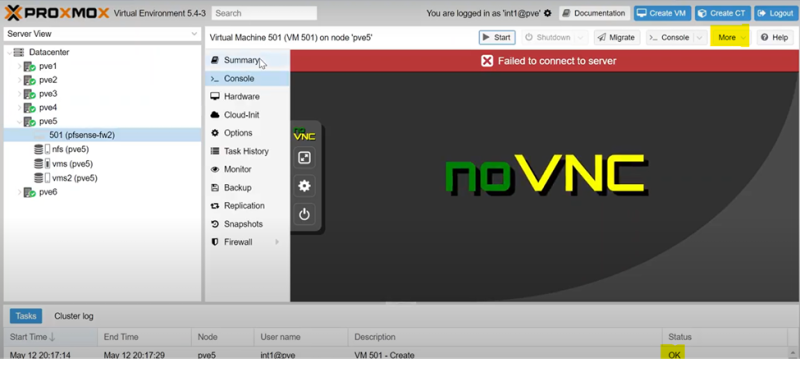Collapse the pve5 node
The width and height of the screenshot is (800, 368).
19,122
